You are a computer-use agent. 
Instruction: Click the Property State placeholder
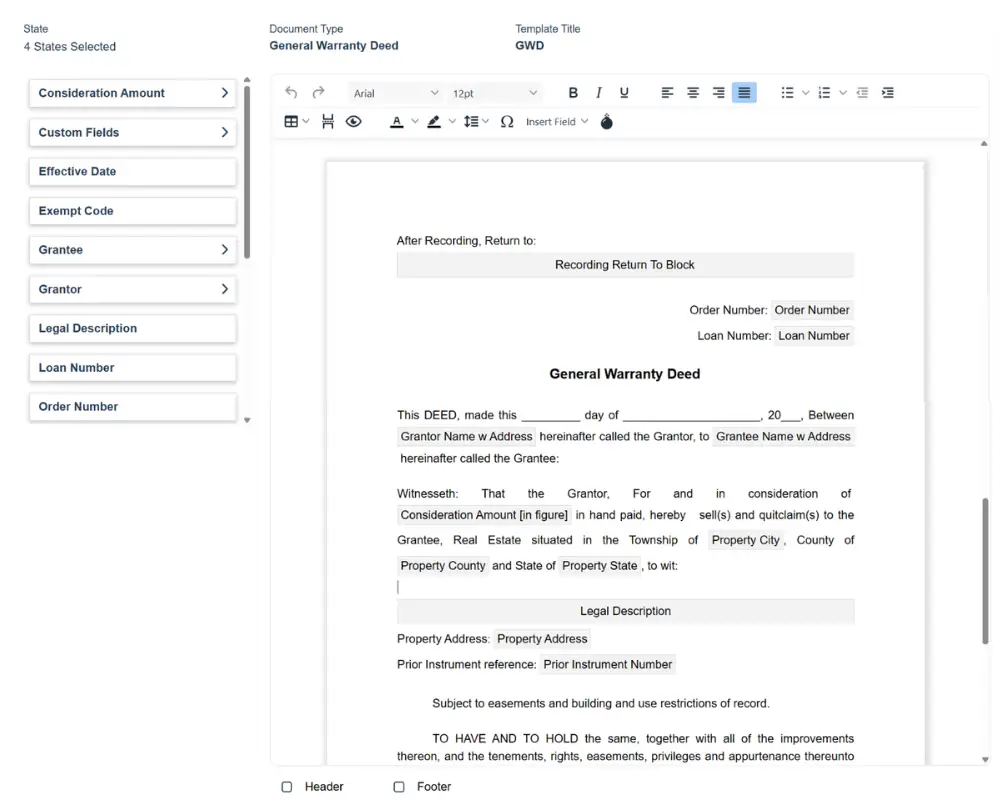point(599,565)
